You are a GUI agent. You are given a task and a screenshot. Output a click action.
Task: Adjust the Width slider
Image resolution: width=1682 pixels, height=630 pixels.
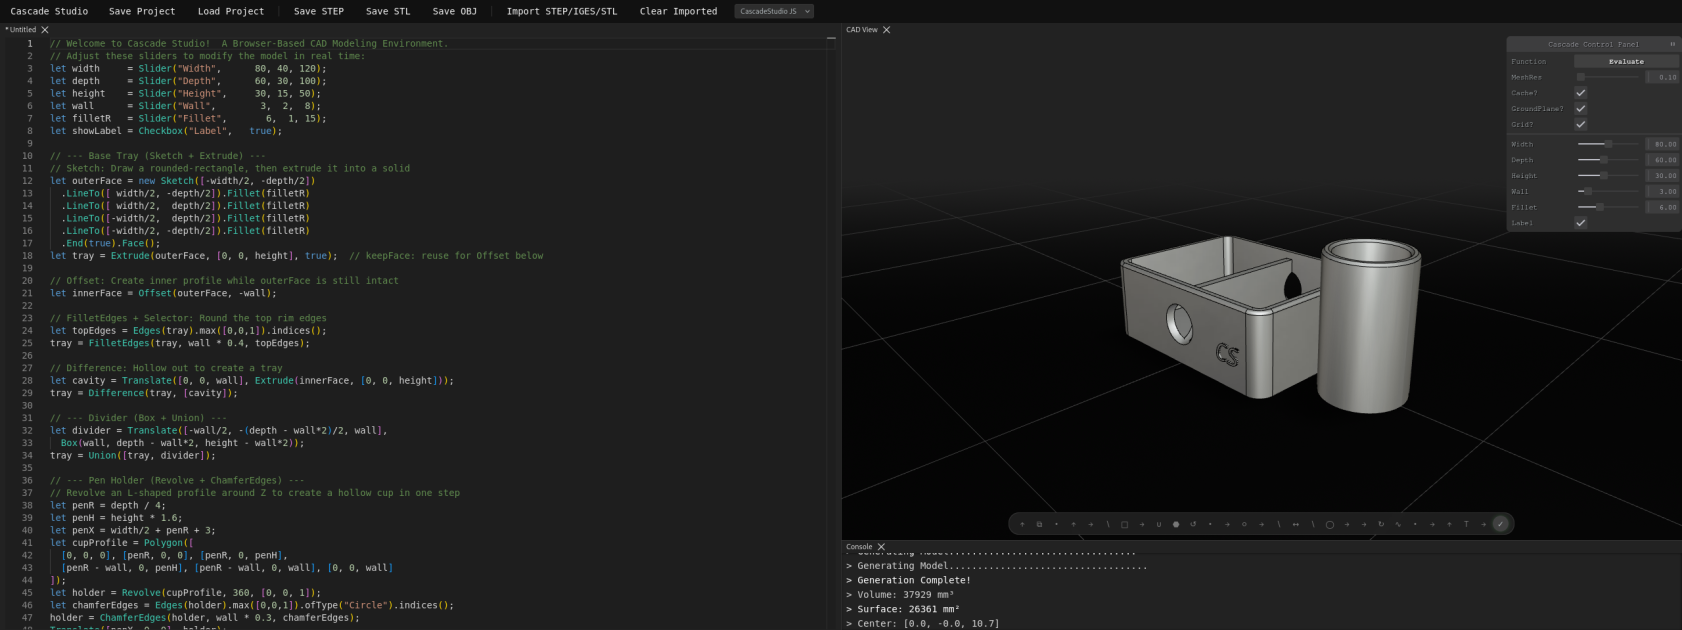(x=1608, y=144)
